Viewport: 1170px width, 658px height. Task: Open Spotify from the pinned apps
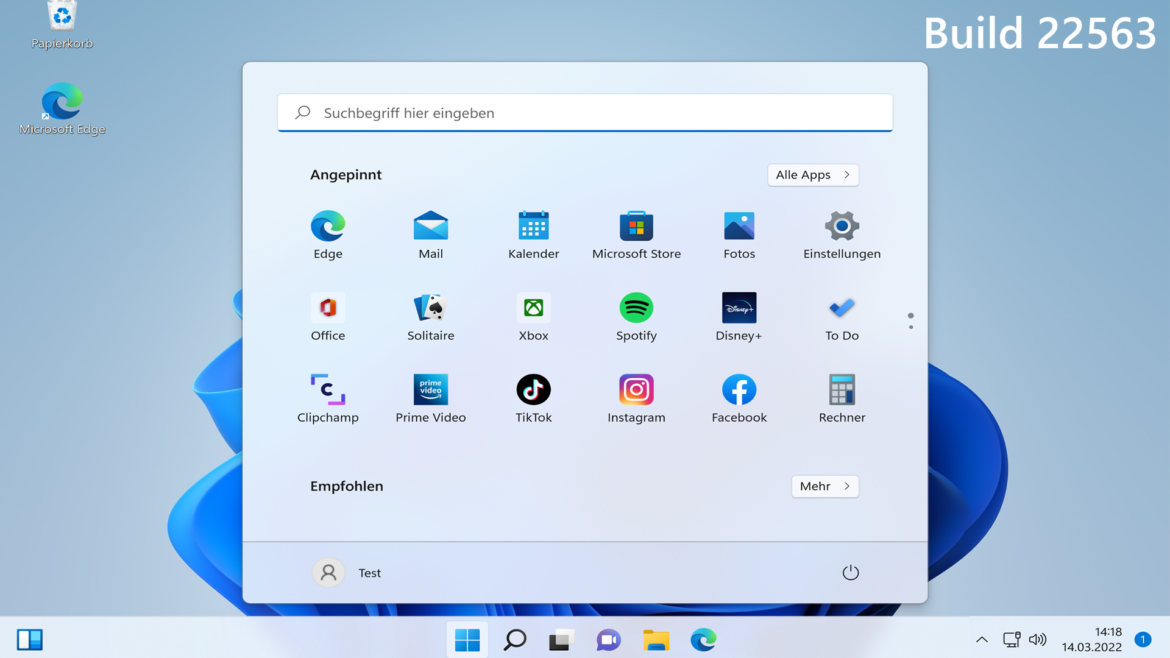coord(636,309)
